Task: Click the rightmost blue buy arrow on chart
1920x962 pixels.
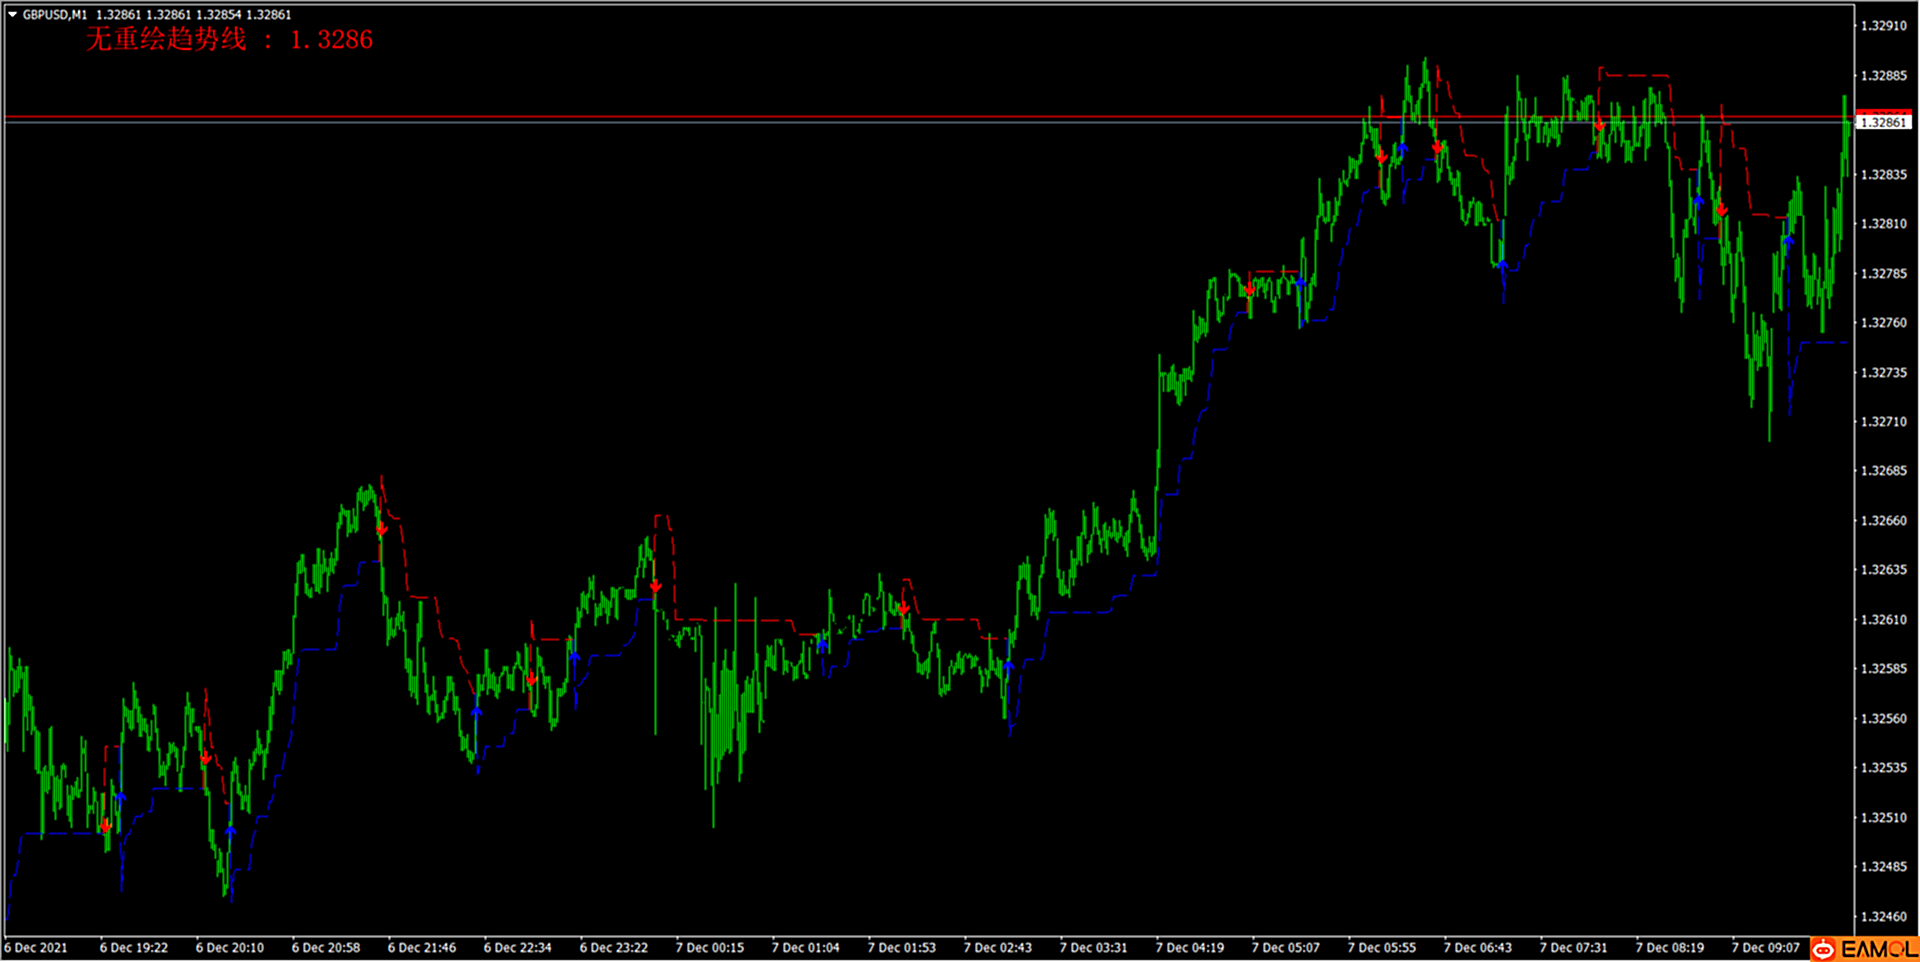Action: (1788, 240)
